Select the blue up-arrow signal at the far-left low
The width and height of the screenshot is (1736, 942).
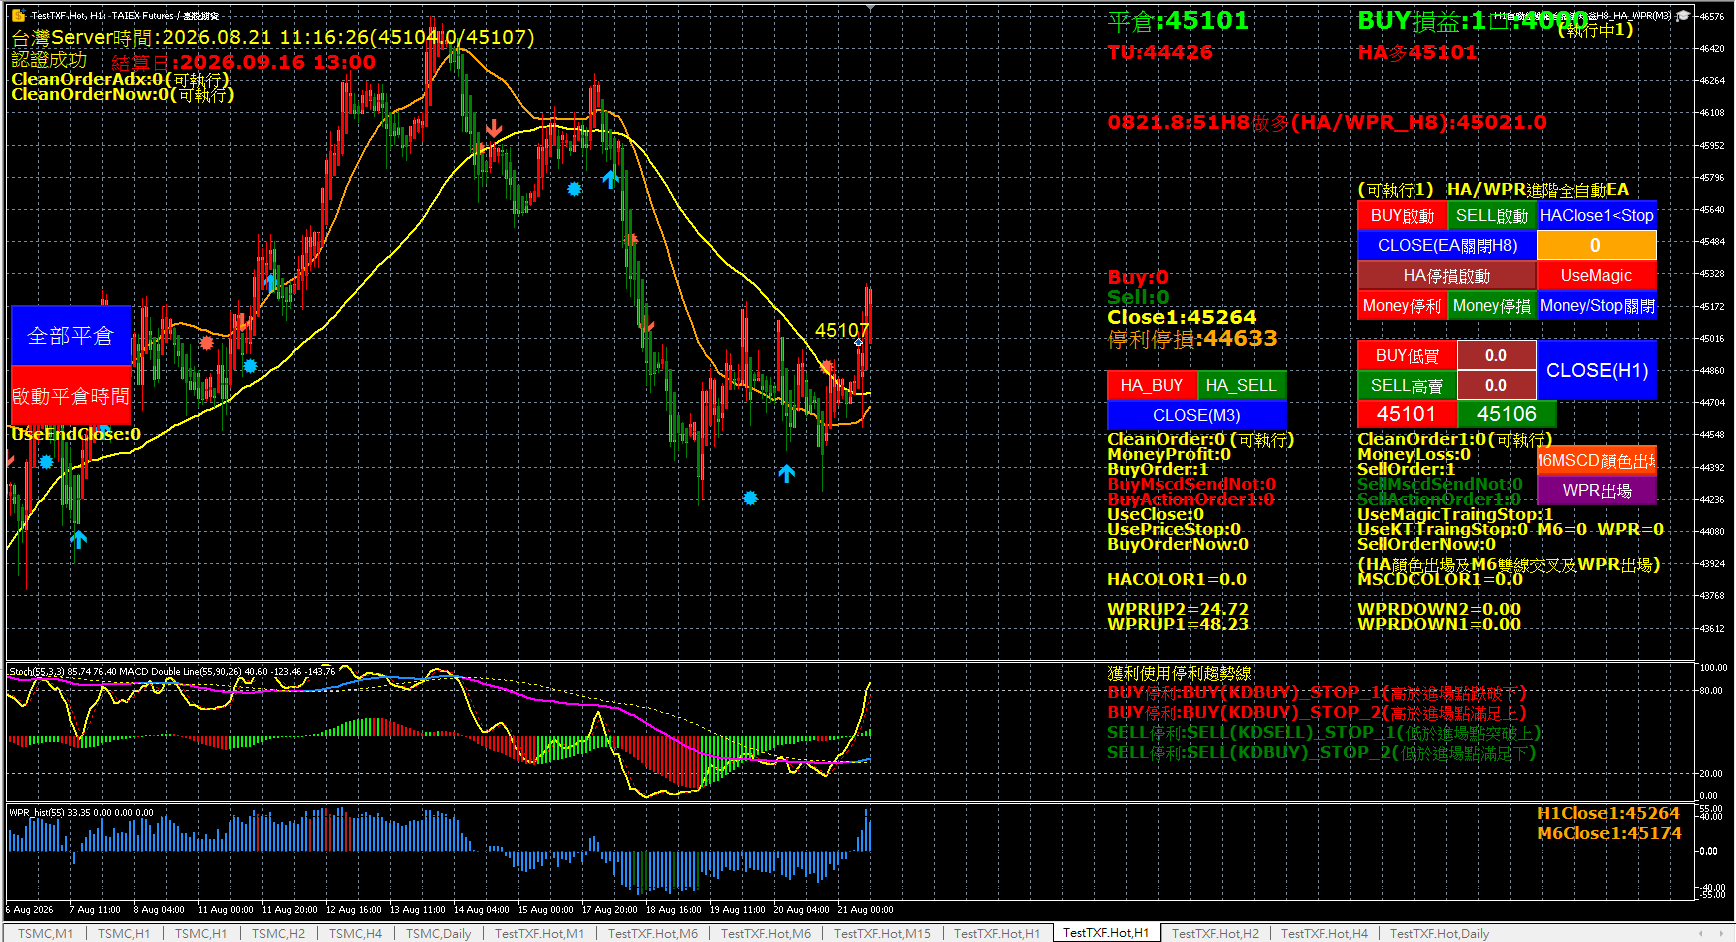point(79,539)
